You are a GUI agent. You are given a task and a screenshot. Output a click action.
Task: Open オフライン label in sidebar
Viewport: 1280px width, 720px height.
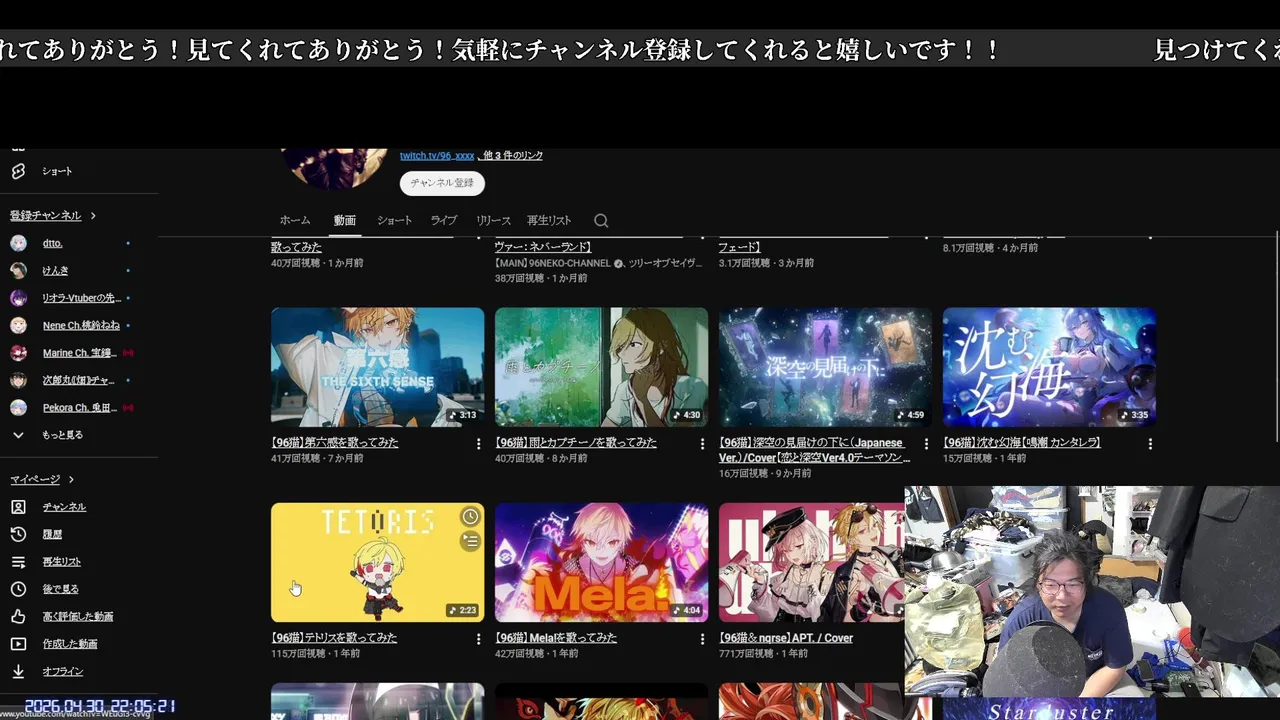pyautogui.click(x=63, y=671)
